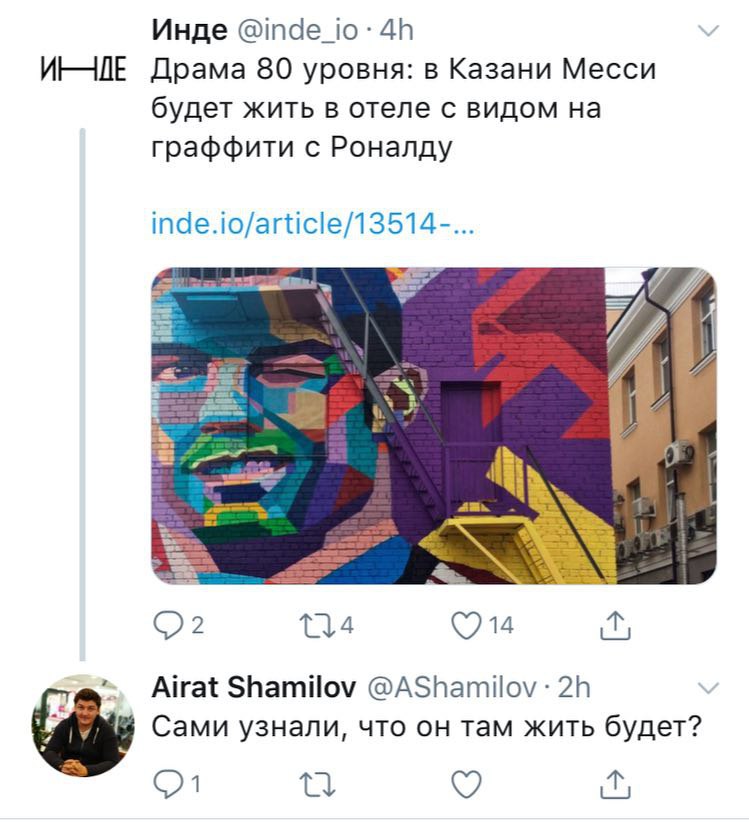The image size is (749, 822).
Task: Expand options chevron on Инде tweet
Action: click(x=709, y=31)
